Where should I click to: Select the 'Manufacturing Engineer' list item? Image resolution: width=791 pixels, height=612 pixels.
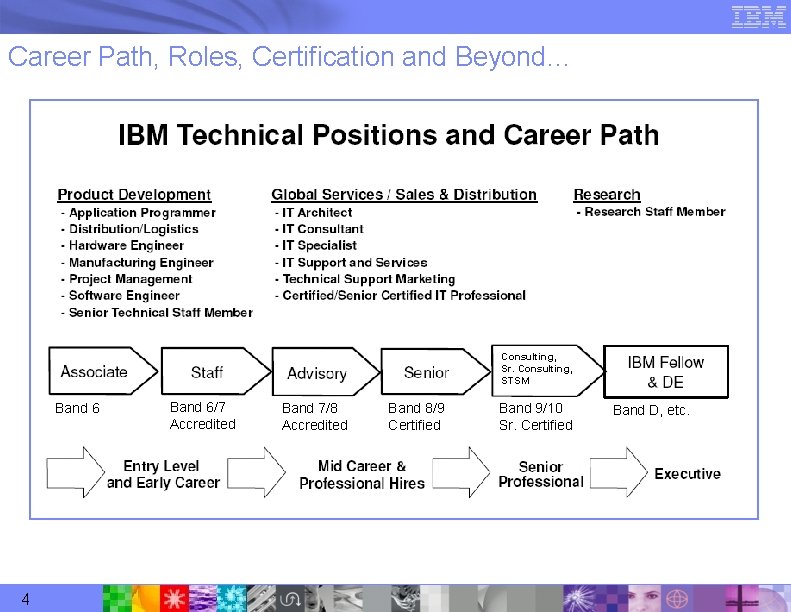pyautogui.click(x=141, y=263)
